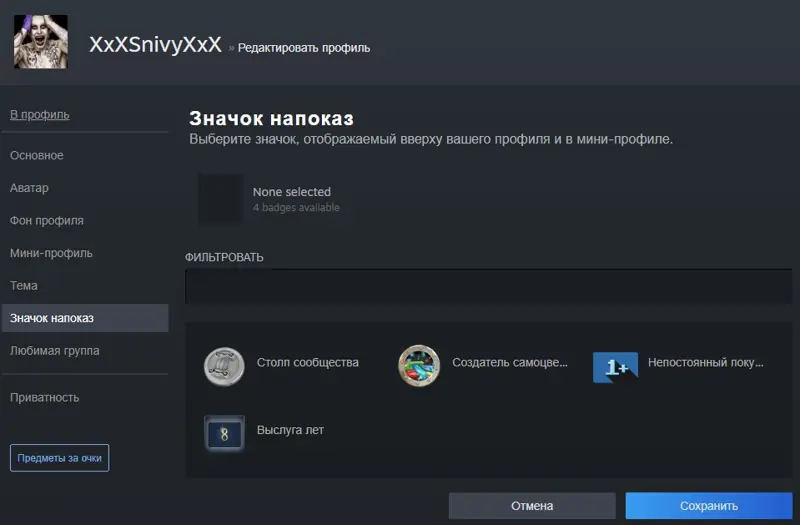Click the Joker profile avatar
Image resolution: width=800 pixels, height=525 pixels.
click(x=41, y=41)
